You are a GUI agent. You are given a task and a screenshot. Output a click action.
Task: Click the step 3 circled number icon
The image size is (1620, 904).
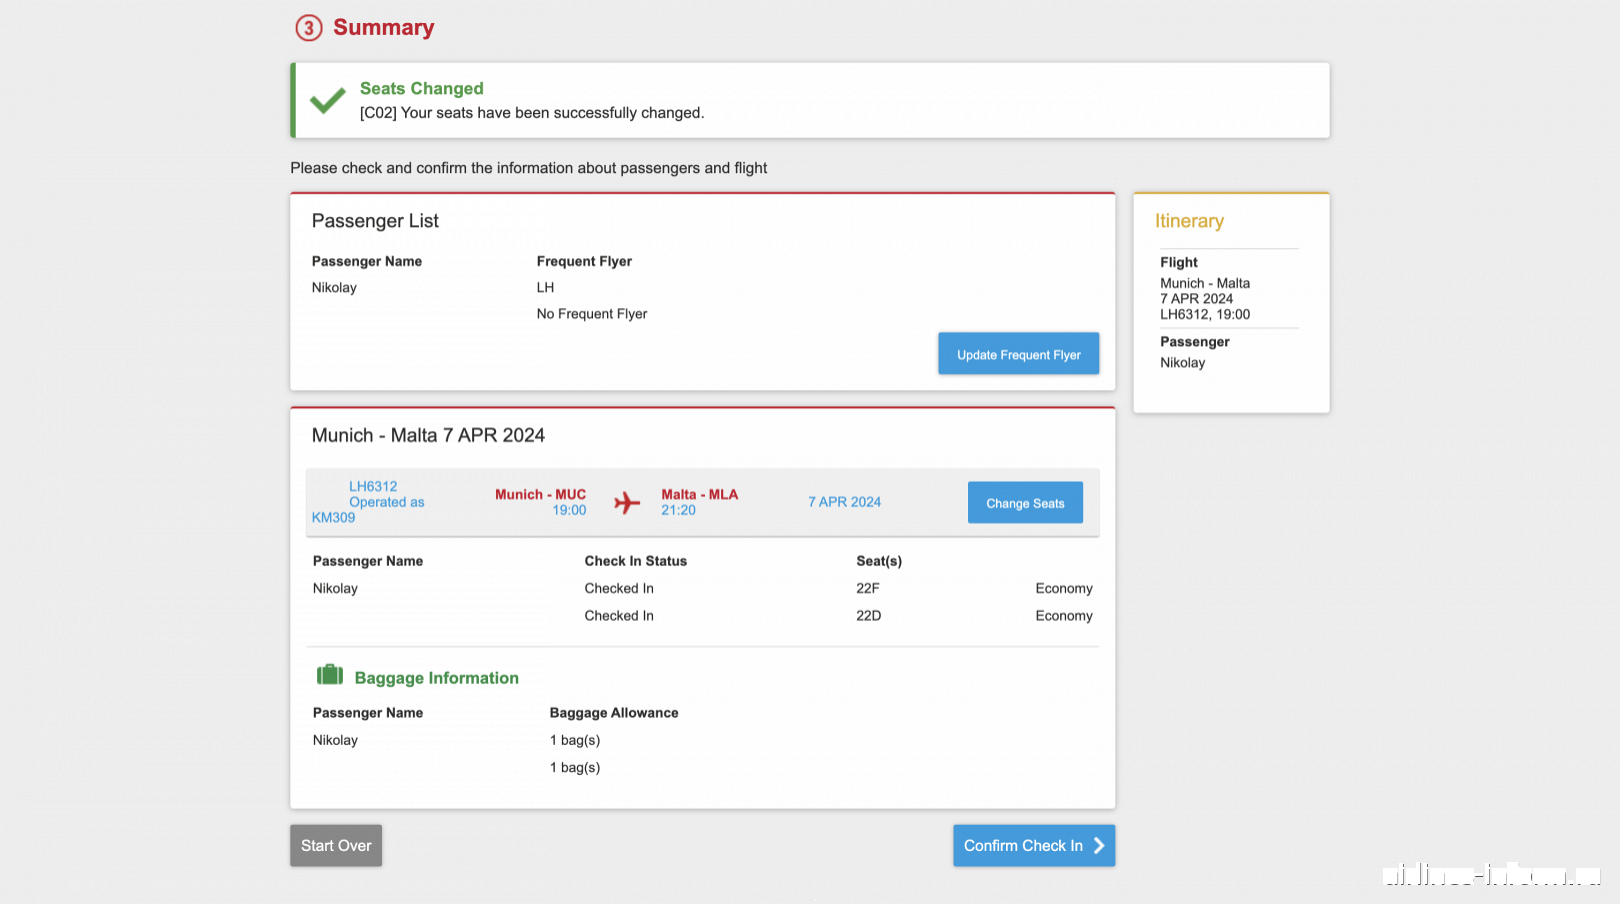coord(309,28)
